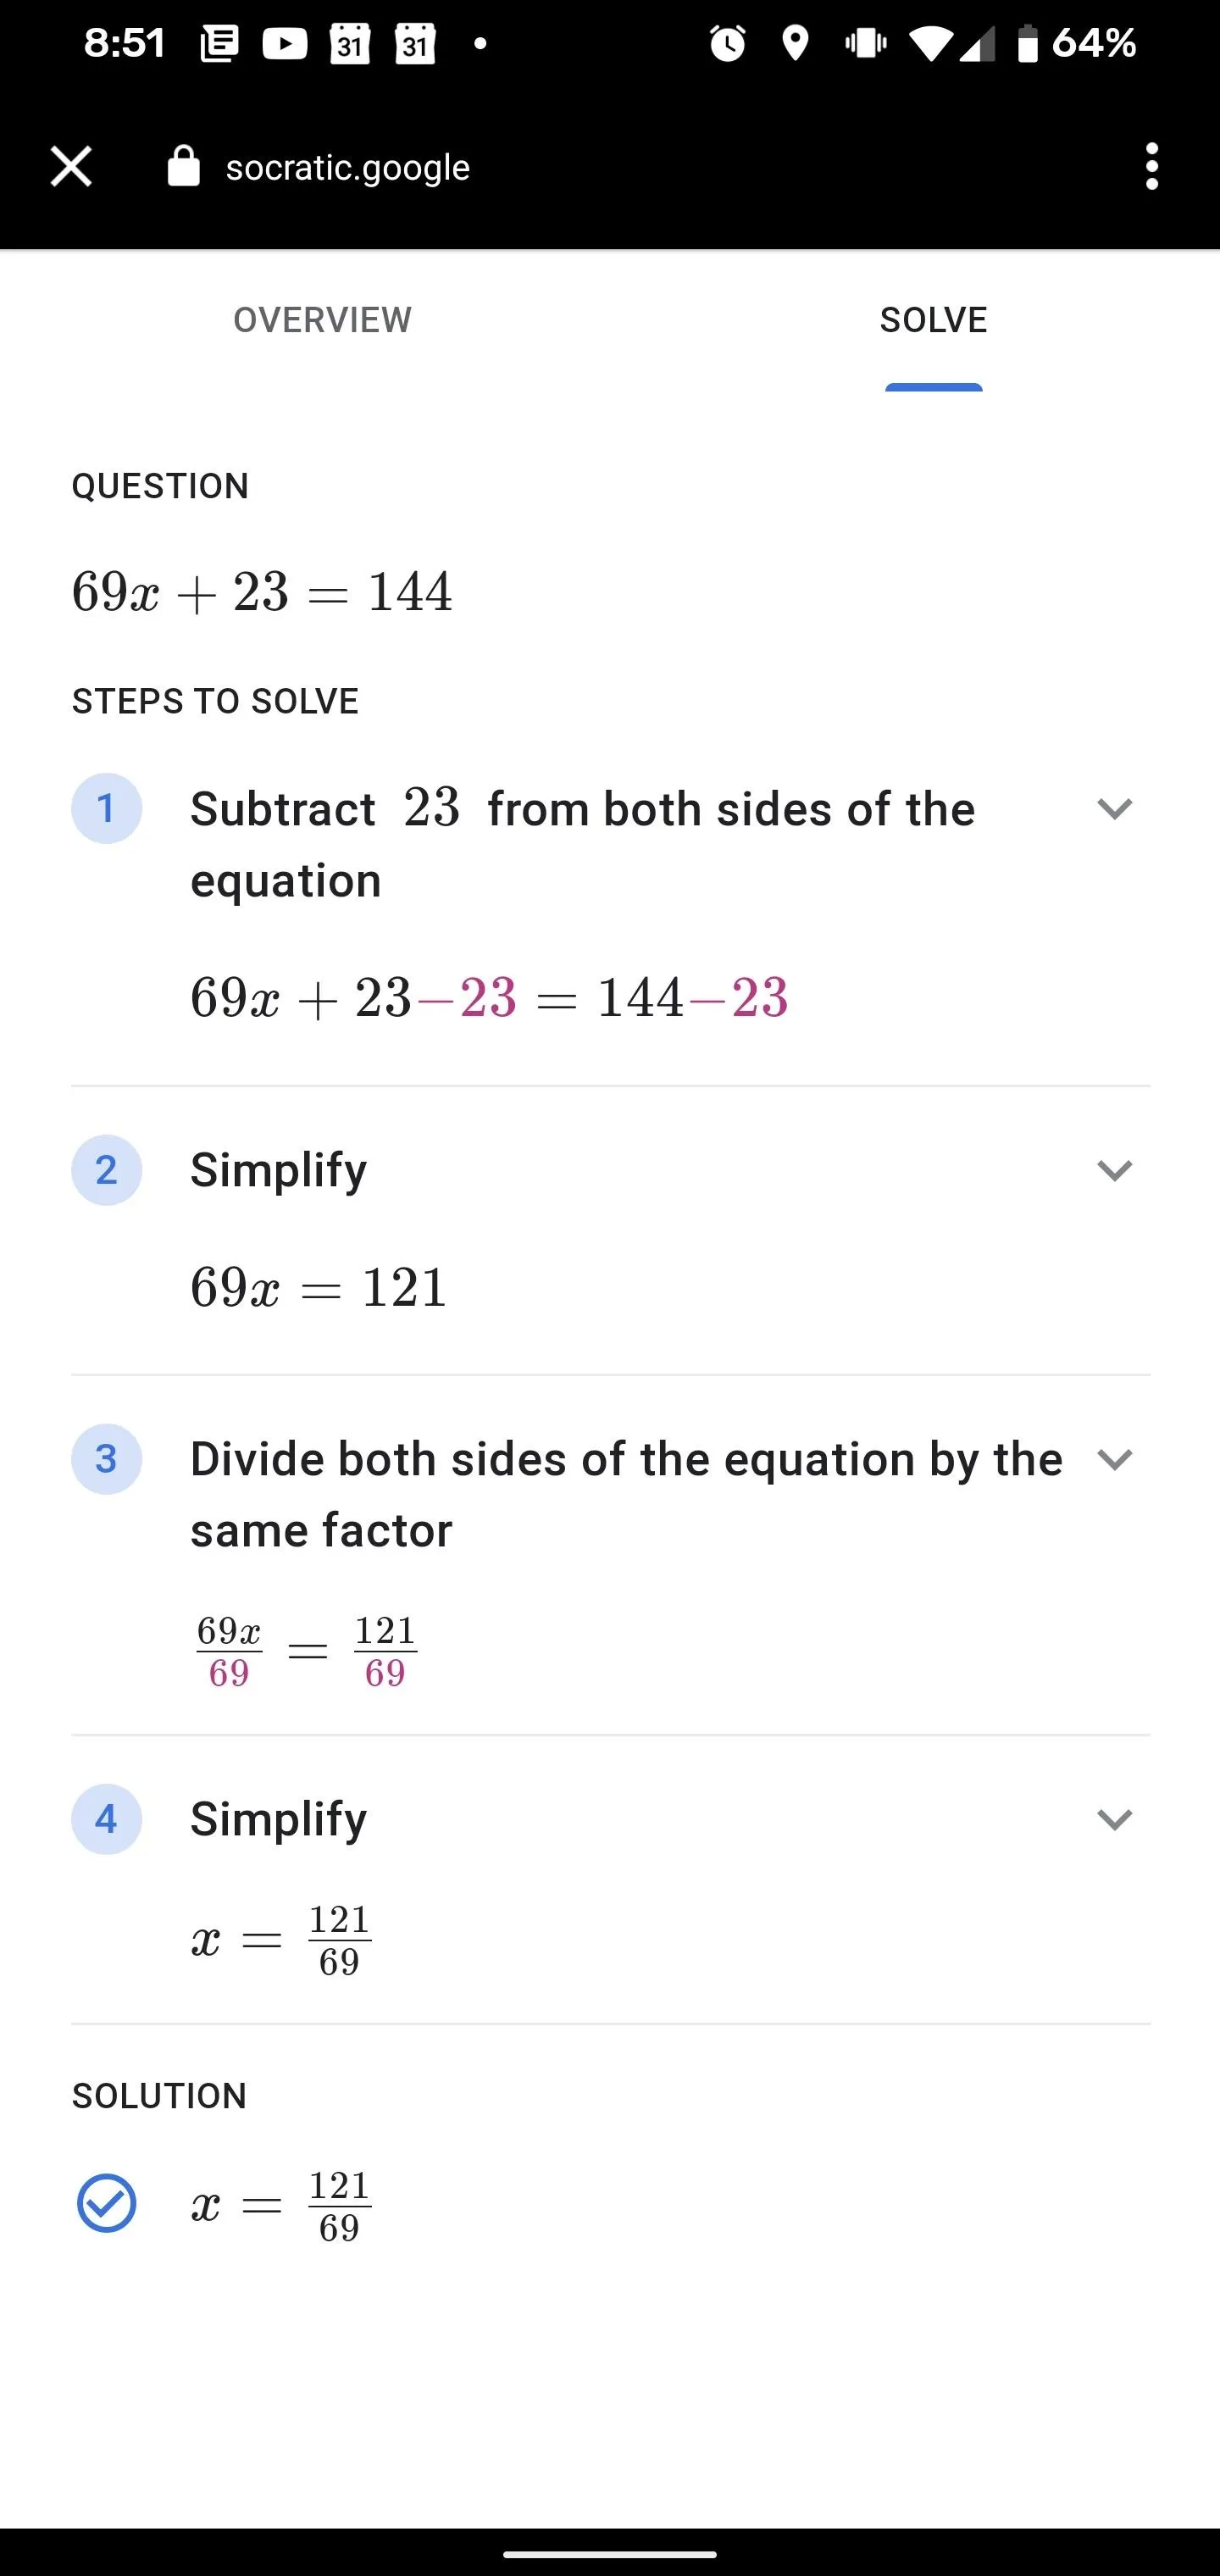Close the Socratic browser tab with X

[x=71, y=167]
